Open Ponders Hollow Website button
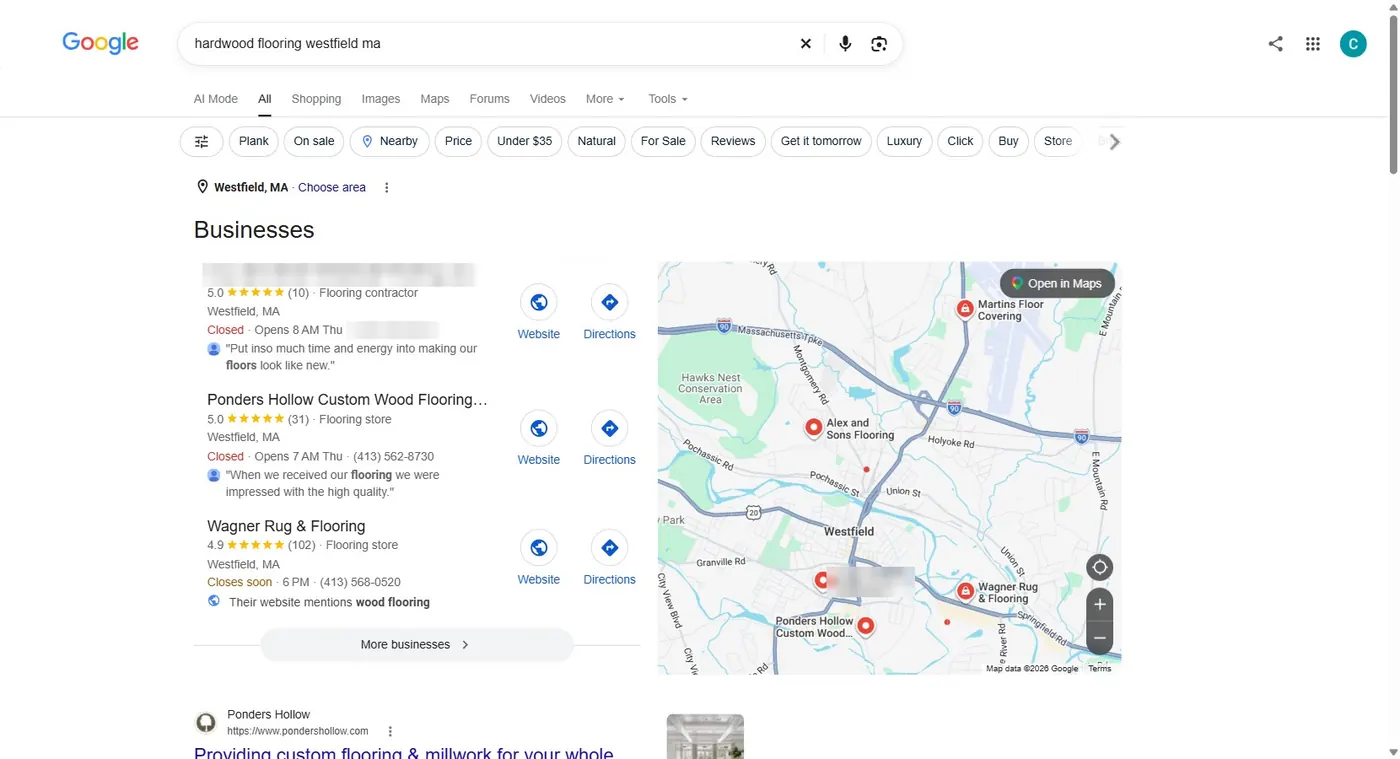This screenshot has width=1400, height=759. point(539,428)
